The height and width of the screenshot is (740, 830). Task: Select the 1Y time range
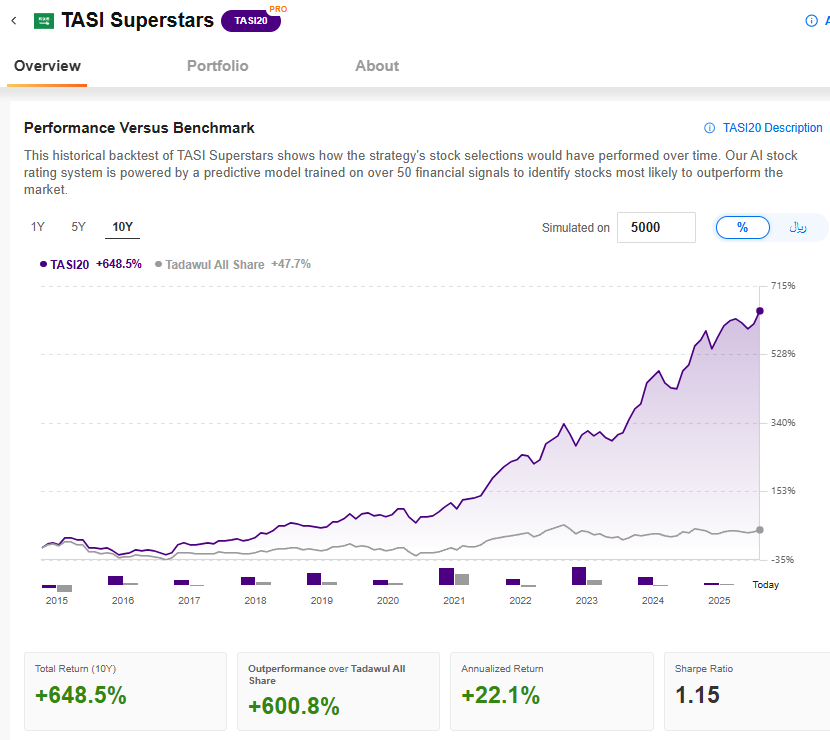coord(38,227)
